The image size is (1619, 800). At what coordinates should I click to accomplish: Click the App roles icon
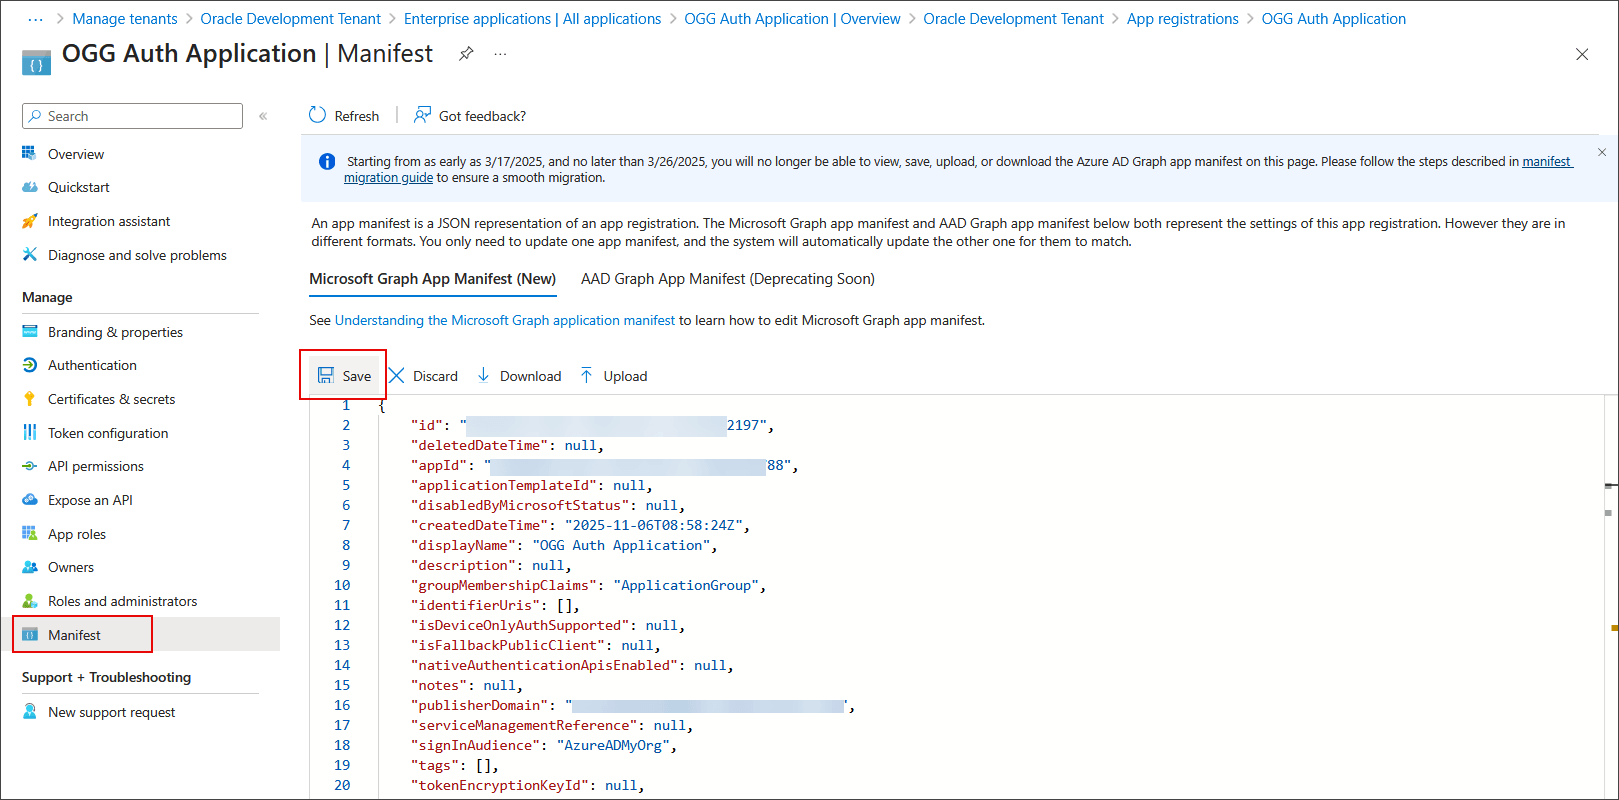(x=29, y=533)
